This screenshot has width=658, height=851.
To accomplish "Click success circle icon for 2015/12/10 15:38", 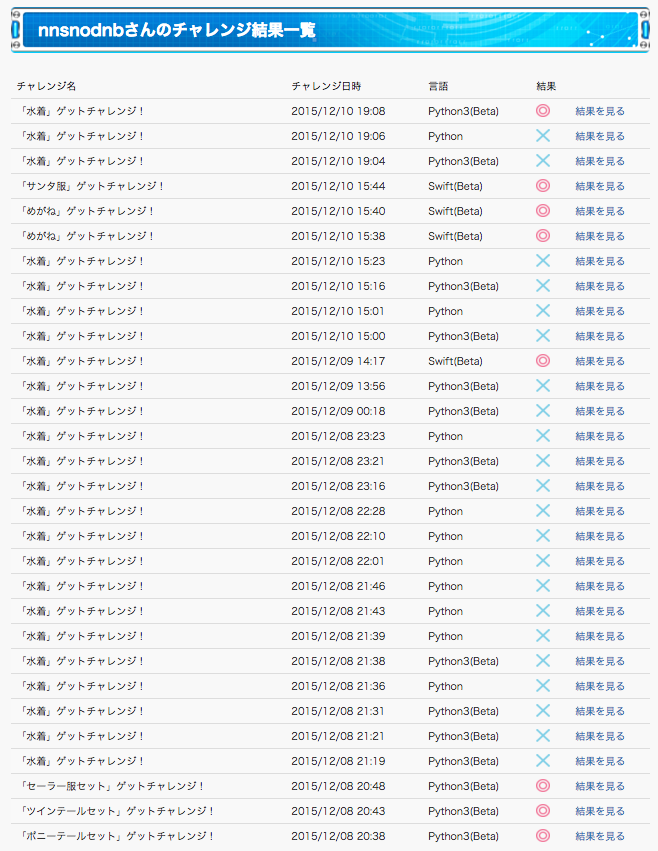I will (x=543, y=236).
